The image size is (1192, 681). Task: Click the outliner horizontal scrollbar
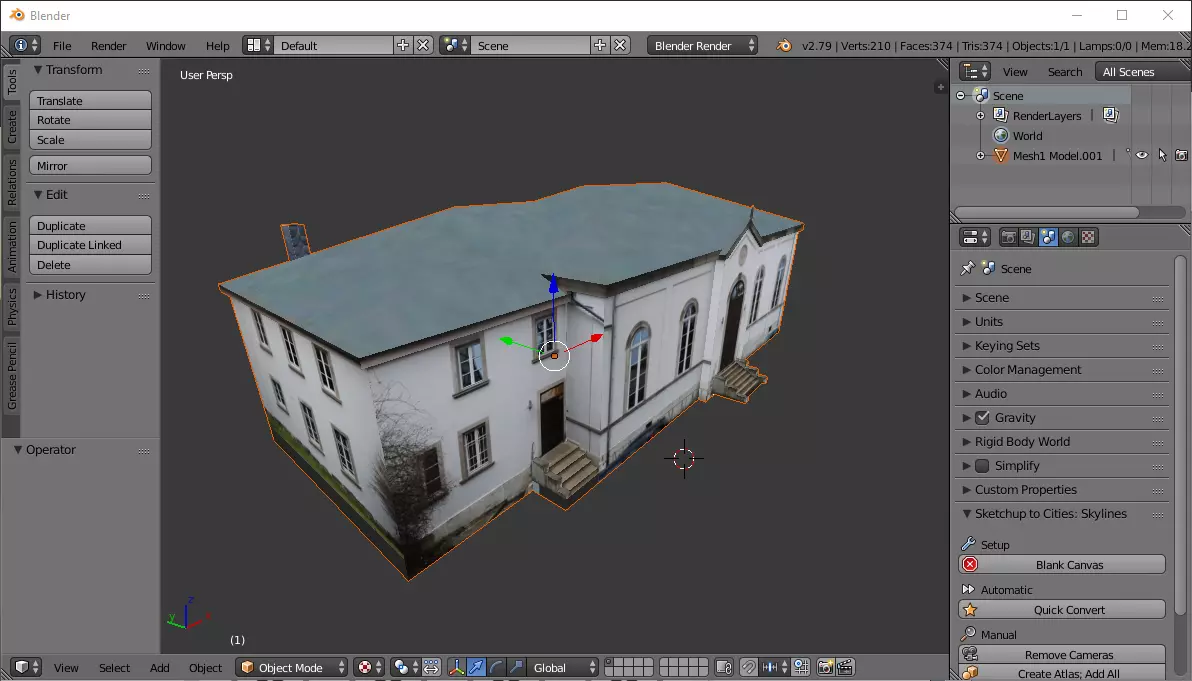[x=1046, y=212]
